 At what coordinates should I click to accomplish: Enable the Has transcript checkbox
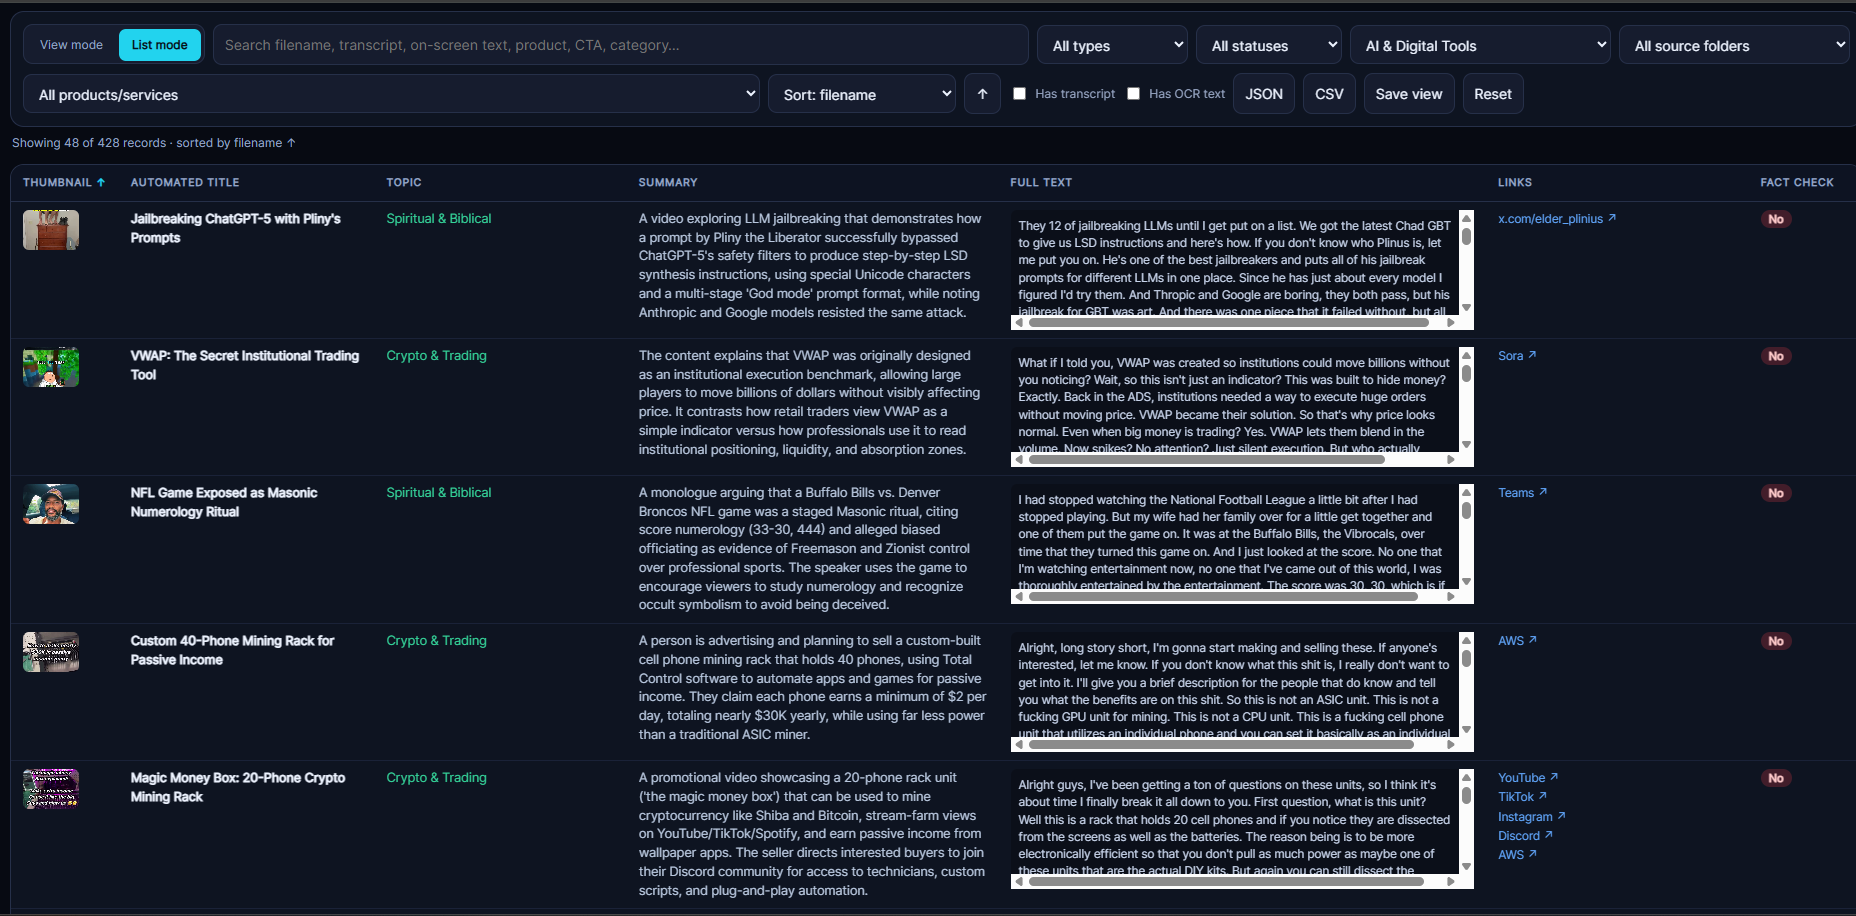[x=1020, y=94]
